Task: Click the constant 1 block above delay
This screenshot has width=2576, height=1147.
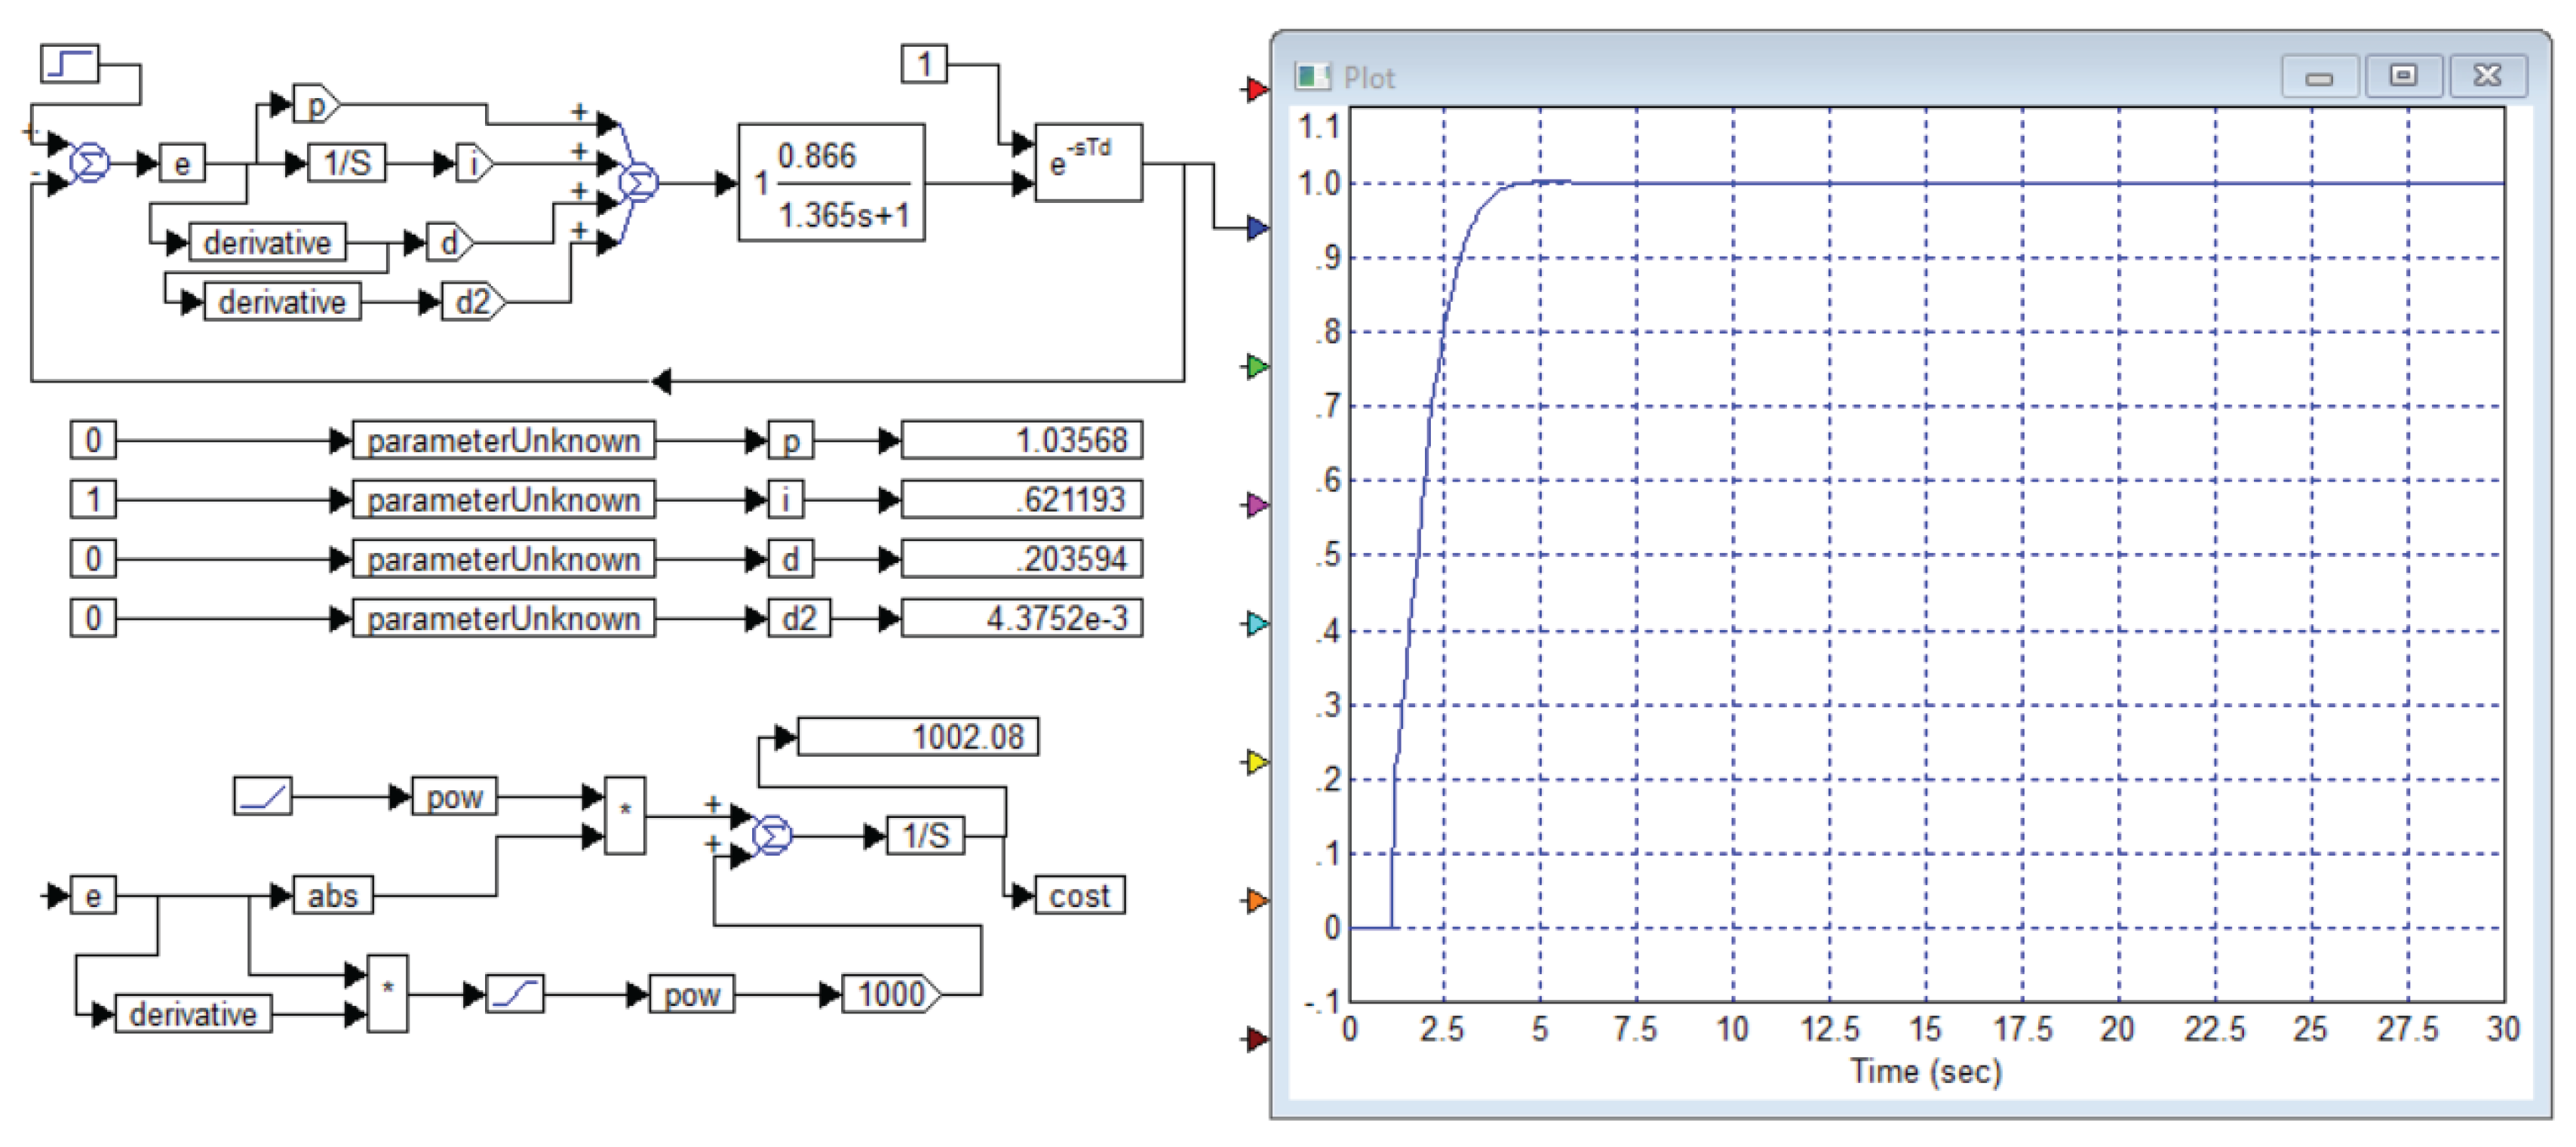Action: (x=924, y=64)
